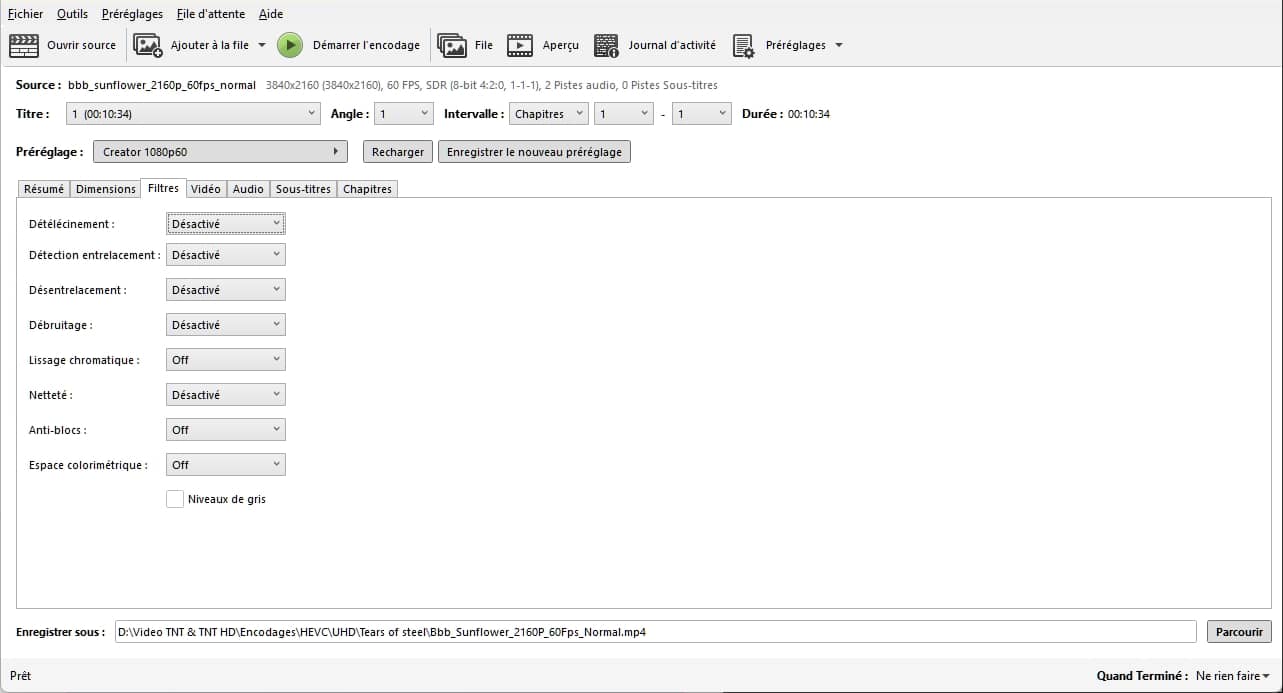Open the Journal d'activité icon
The width and height of the screenshot is (1283, 693).
[x=606, y=45]
